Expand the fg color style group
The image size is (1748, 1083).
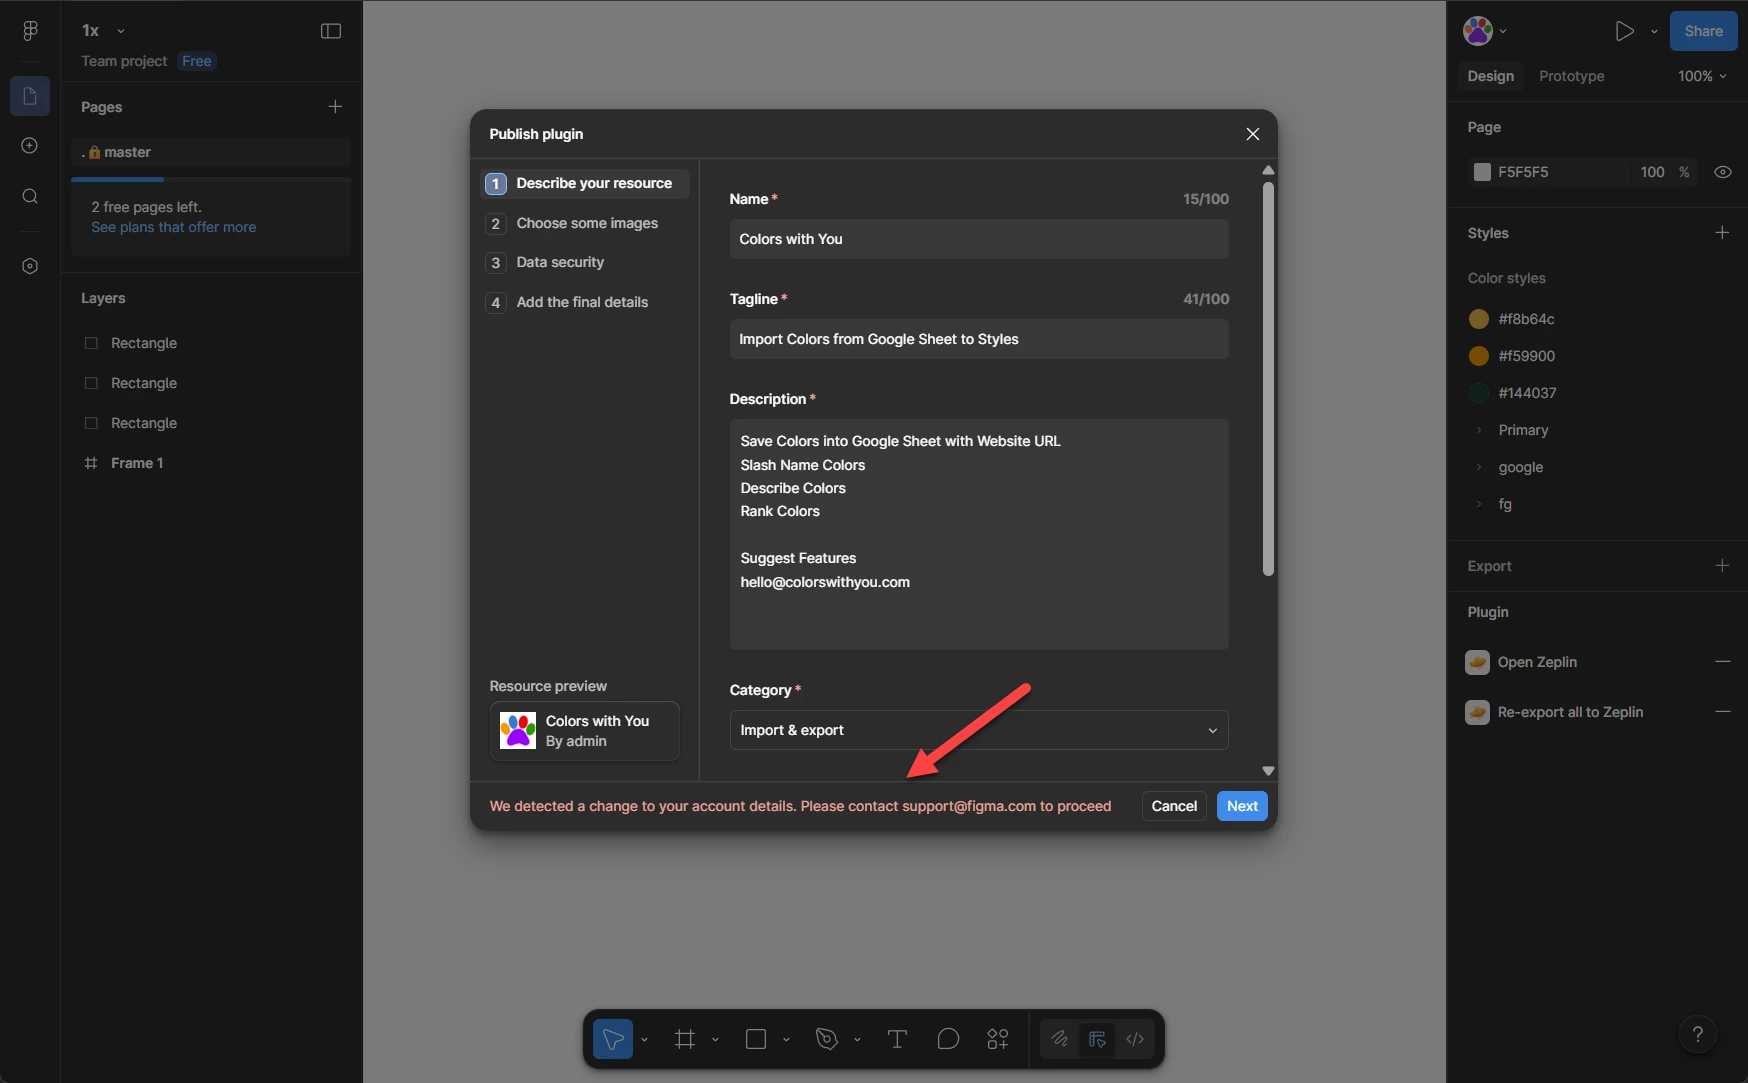[x=1479, y=504]
